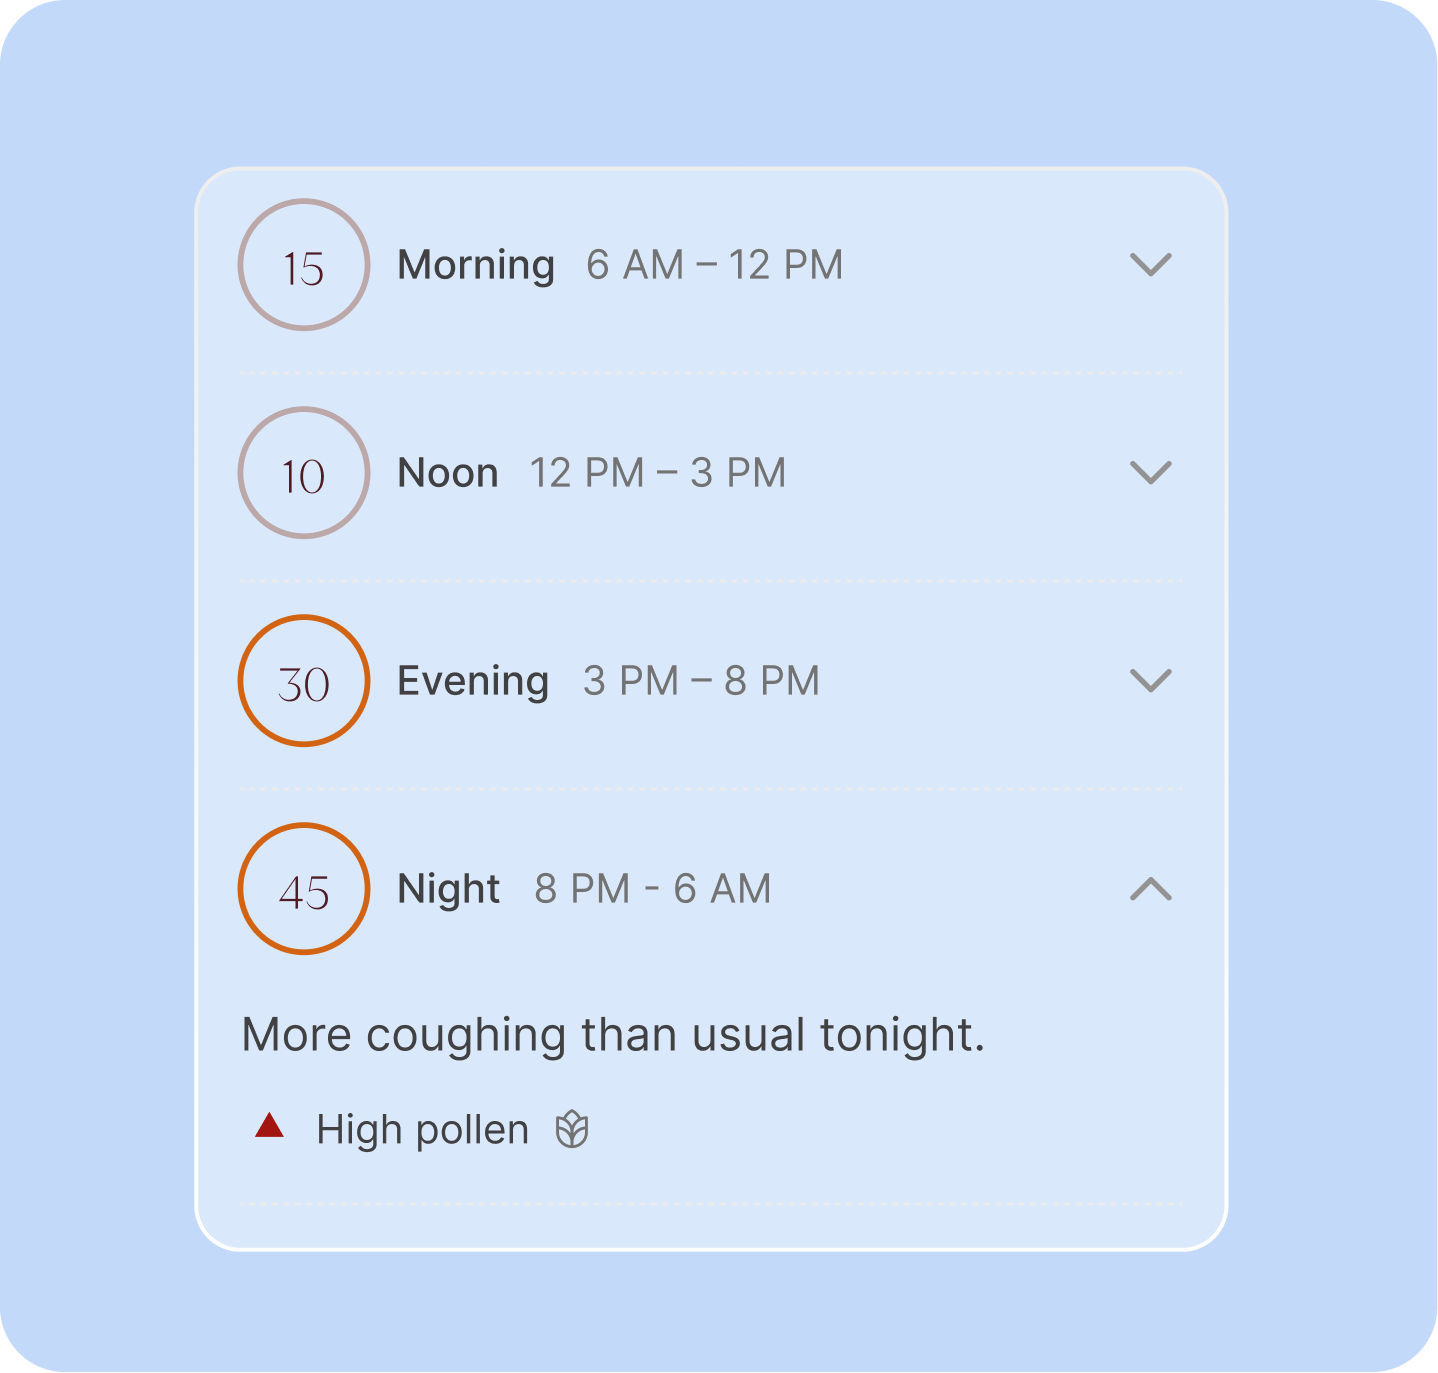Click the 6 AM – 12 PM time range

[714, 265]
